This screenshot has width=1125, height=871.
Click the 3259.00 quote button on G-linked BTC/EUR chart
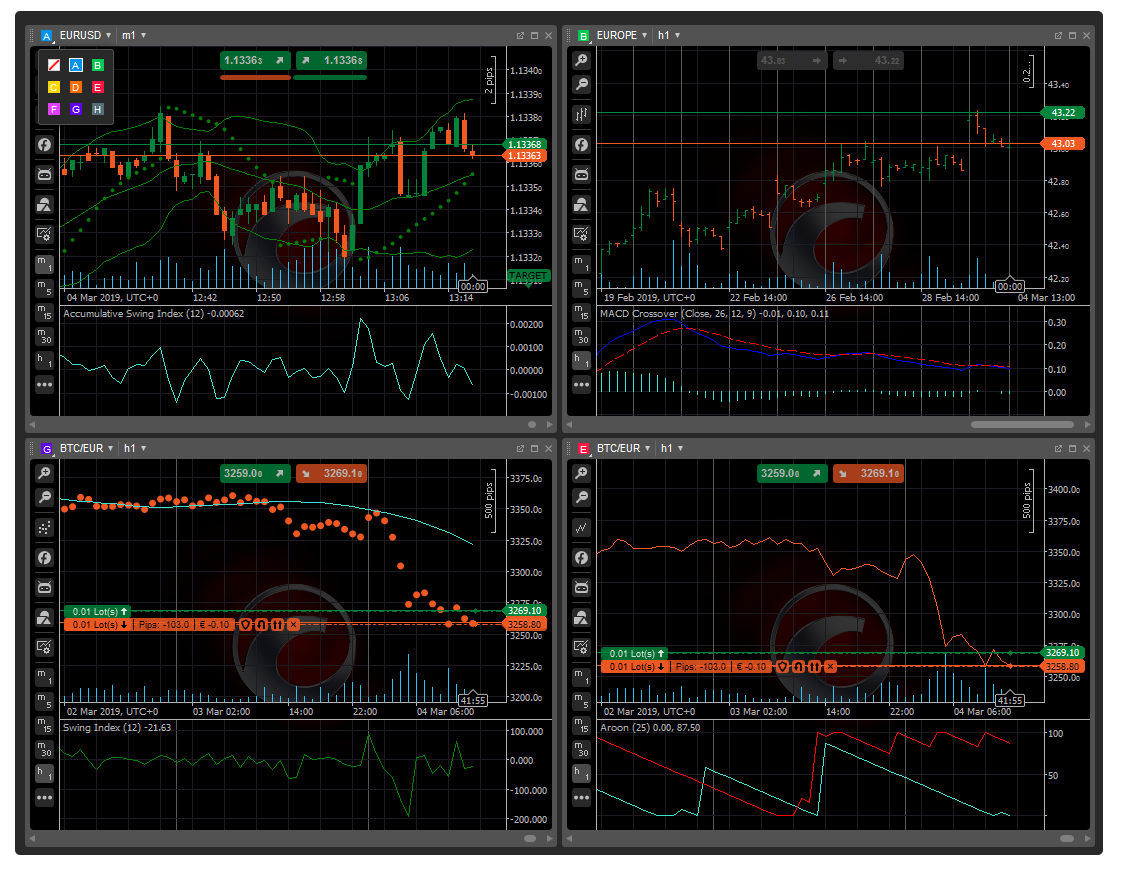pyautogui.click(x=255, y=474)
